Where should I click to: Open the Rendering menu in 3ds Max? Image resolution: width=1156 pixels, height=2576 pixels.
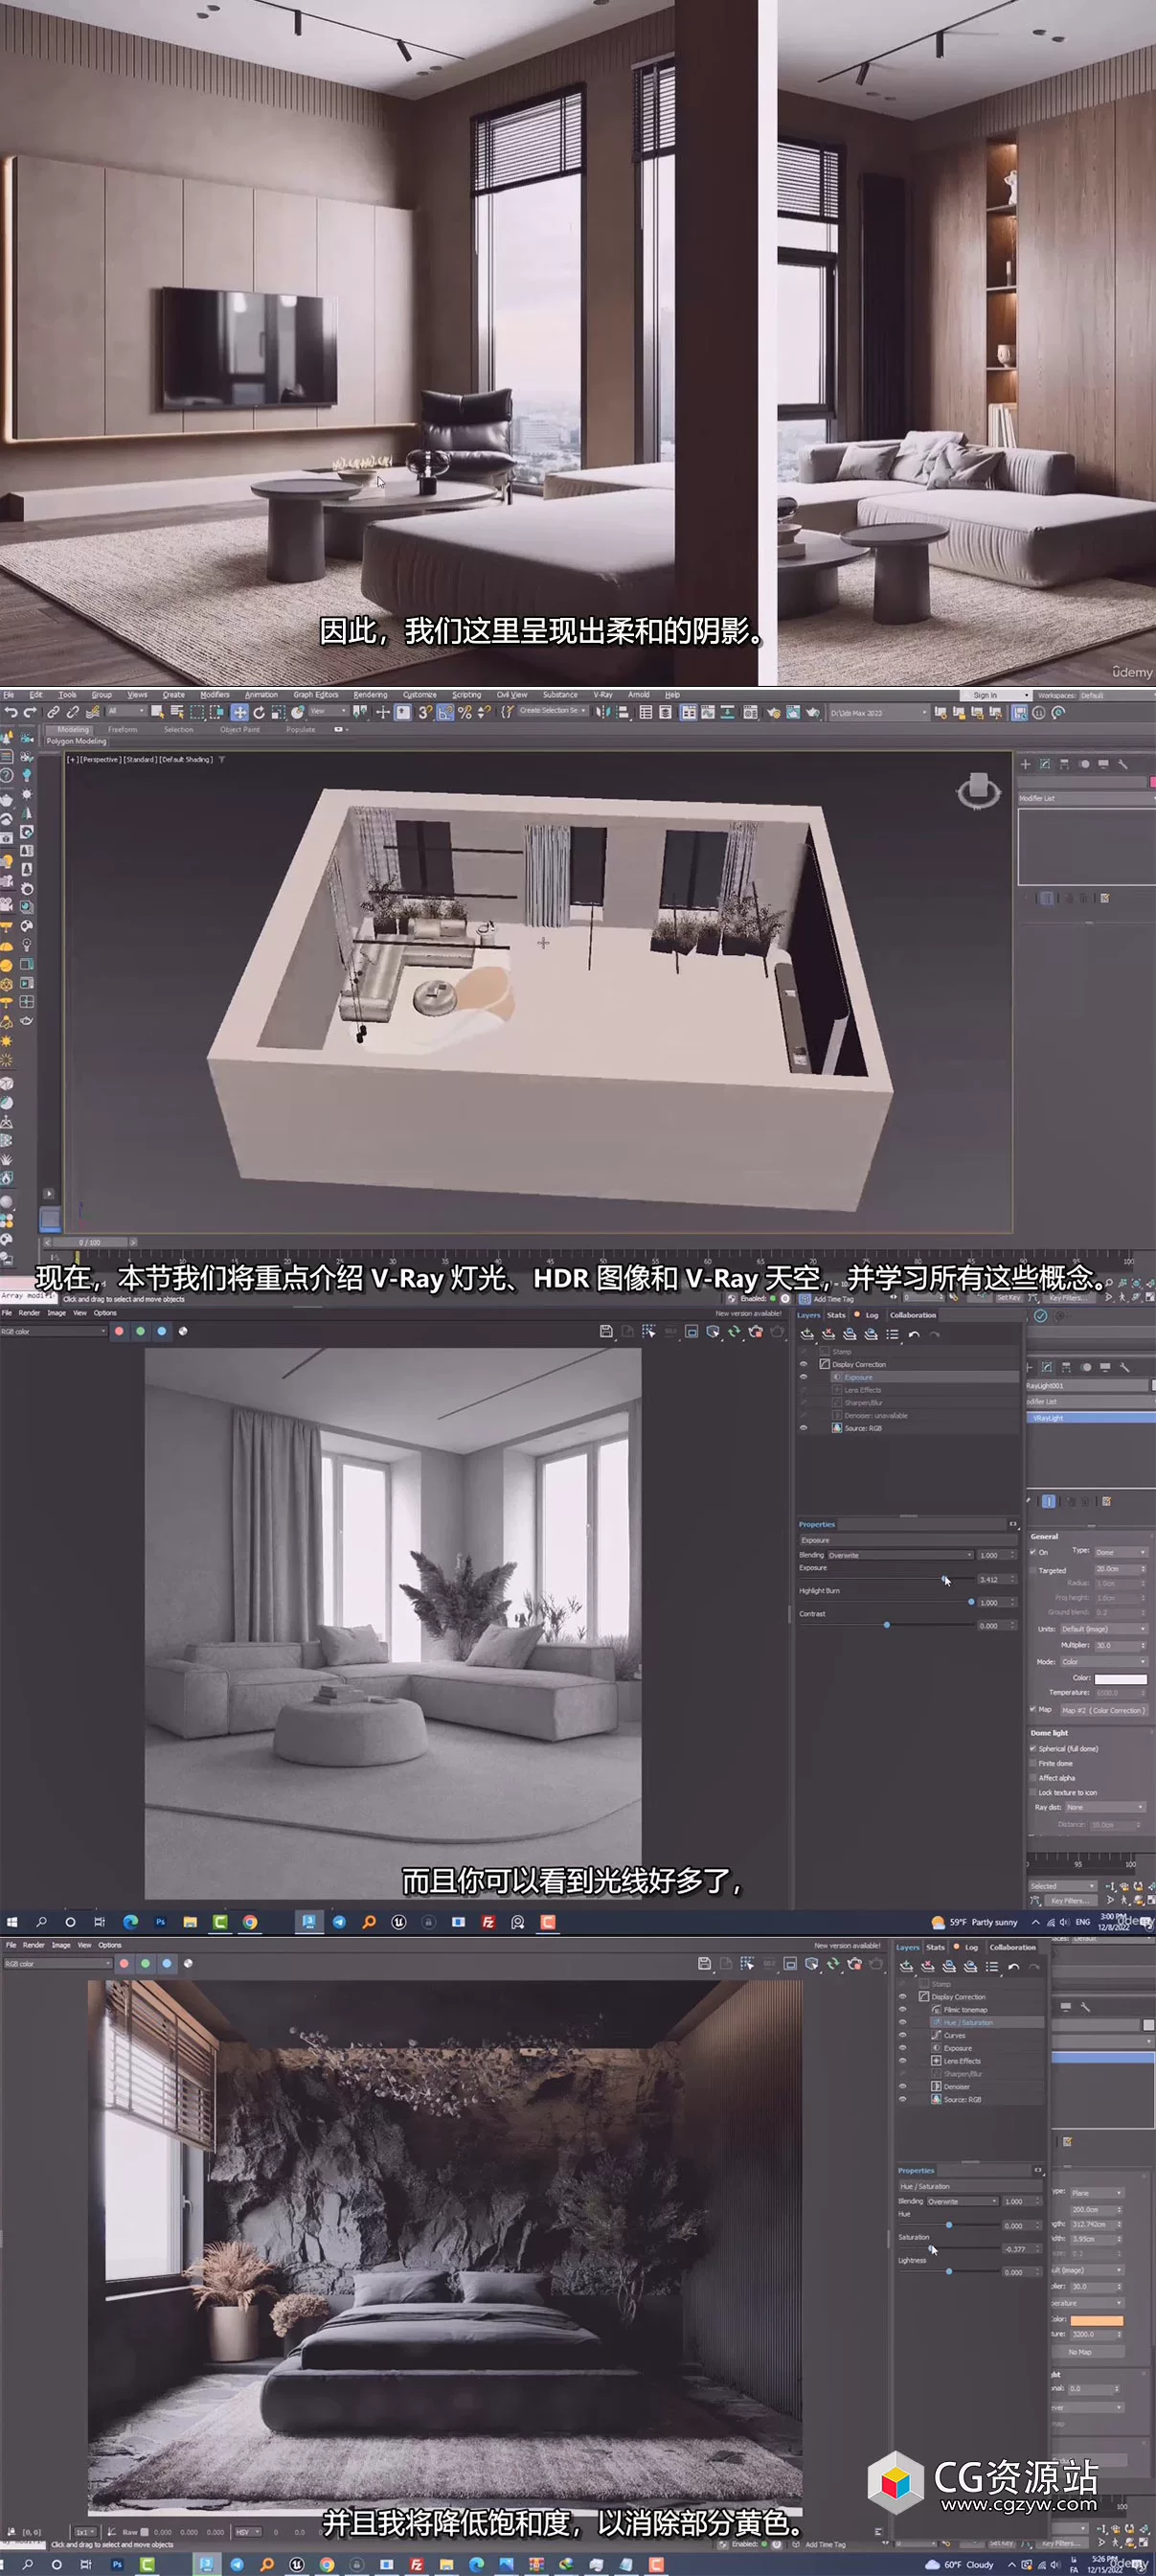coord(370,695)
